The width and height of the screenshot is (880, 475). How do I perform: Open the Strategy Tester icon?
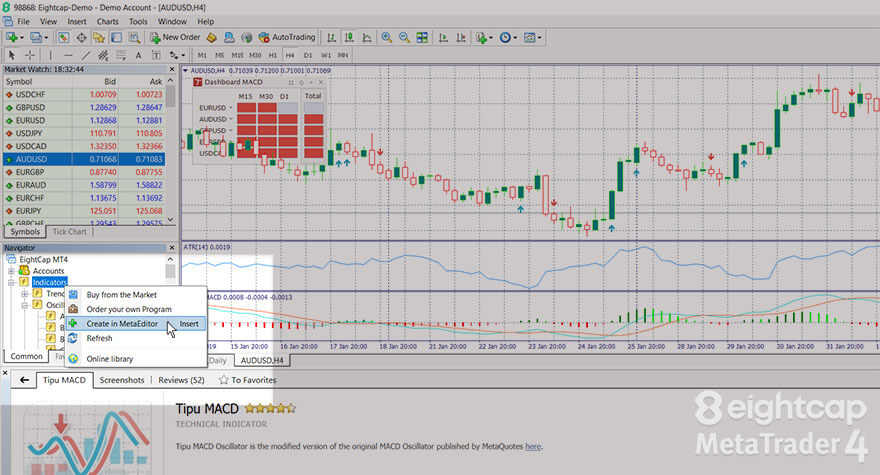[x=134, y=38]
